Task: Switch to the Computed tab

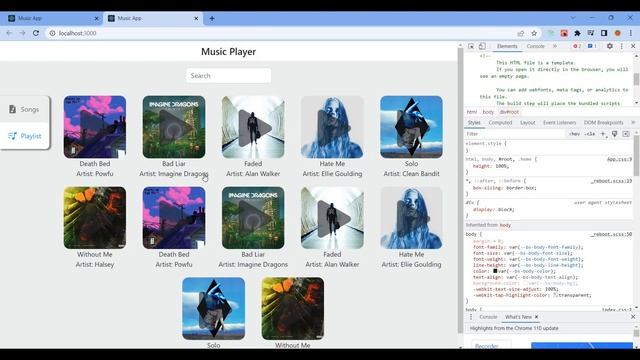Action: pyautogui.click(x=500, y=122)
